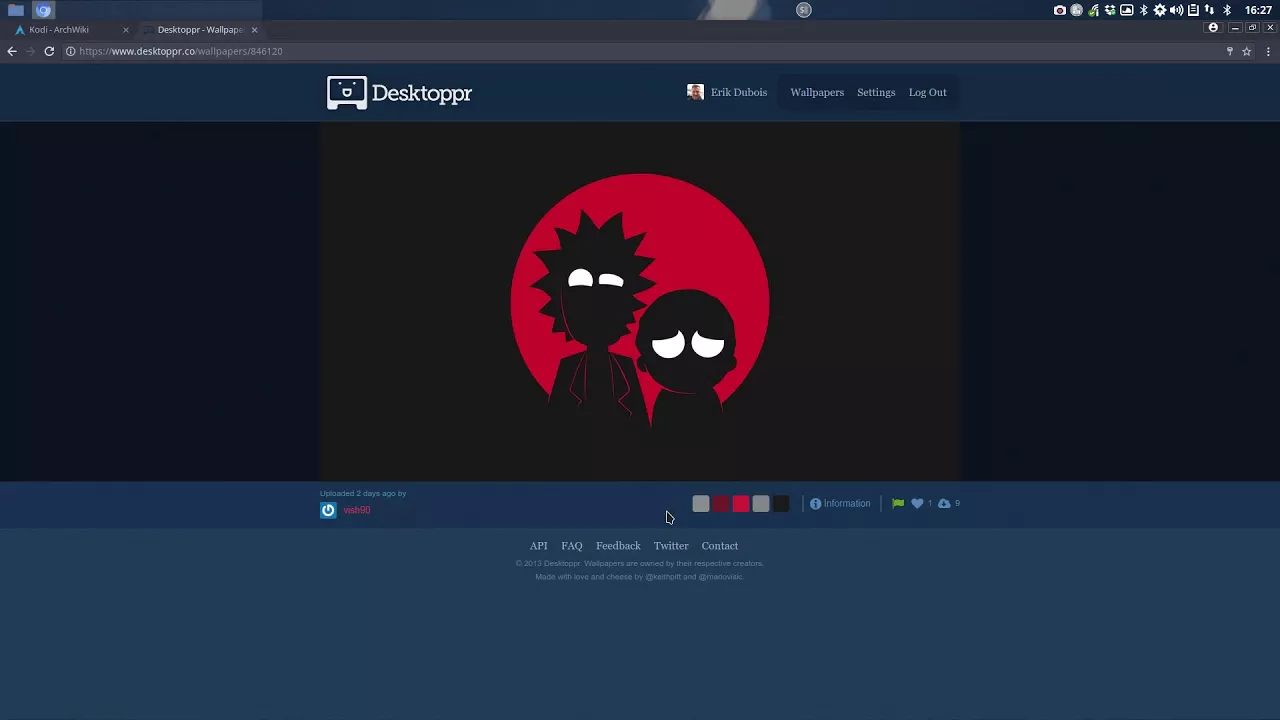Click the Desktoppr logo

point(399,93)
